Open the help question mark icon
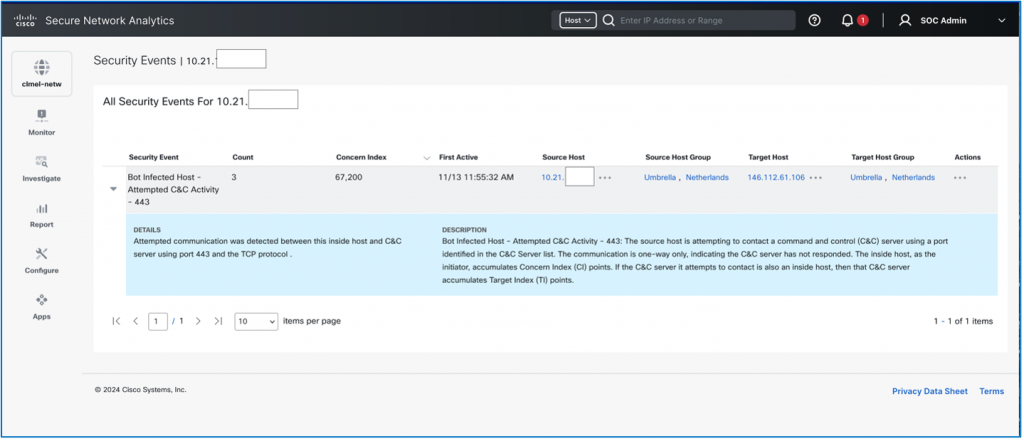Viewport: 1024px width, 441px height. point(814,20)
